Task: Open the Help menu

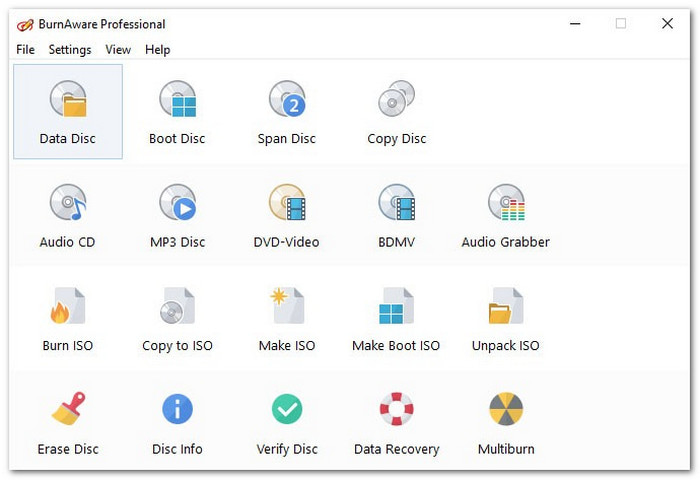Action: point(158,50)
